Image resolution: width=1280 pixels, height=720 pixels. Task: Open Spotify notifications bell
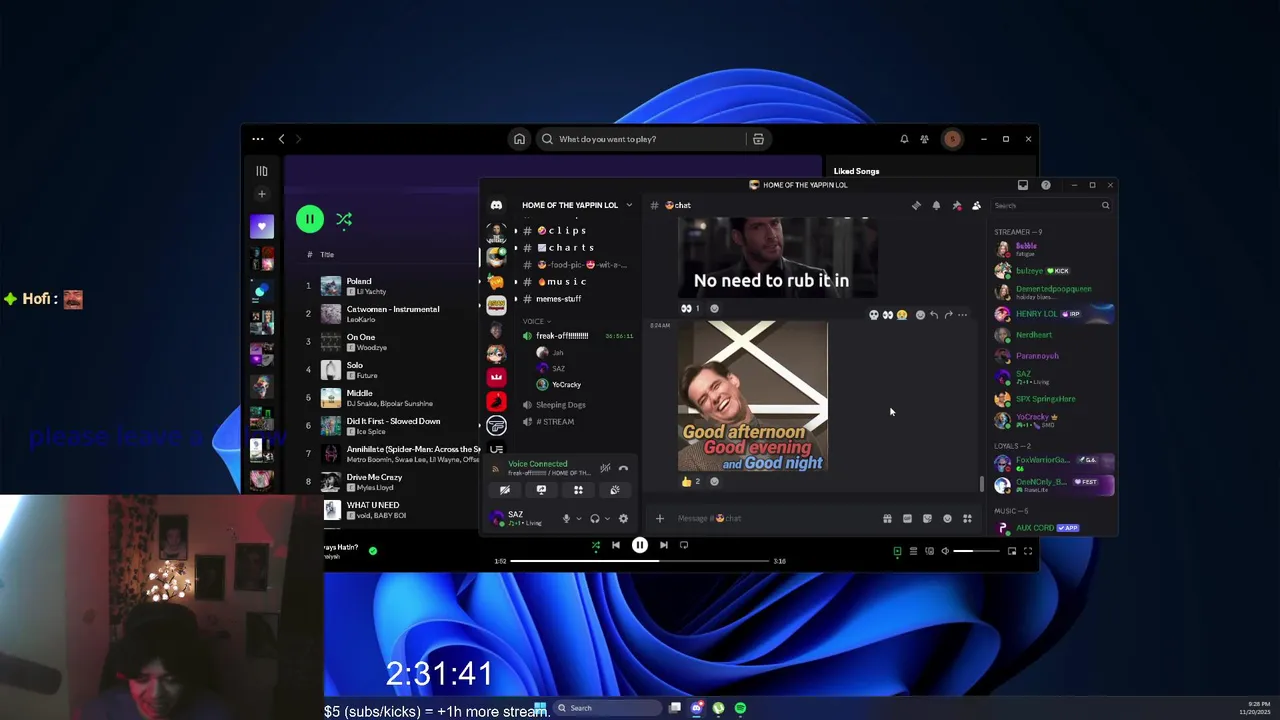pyautogui.click(x=904, y=139)
